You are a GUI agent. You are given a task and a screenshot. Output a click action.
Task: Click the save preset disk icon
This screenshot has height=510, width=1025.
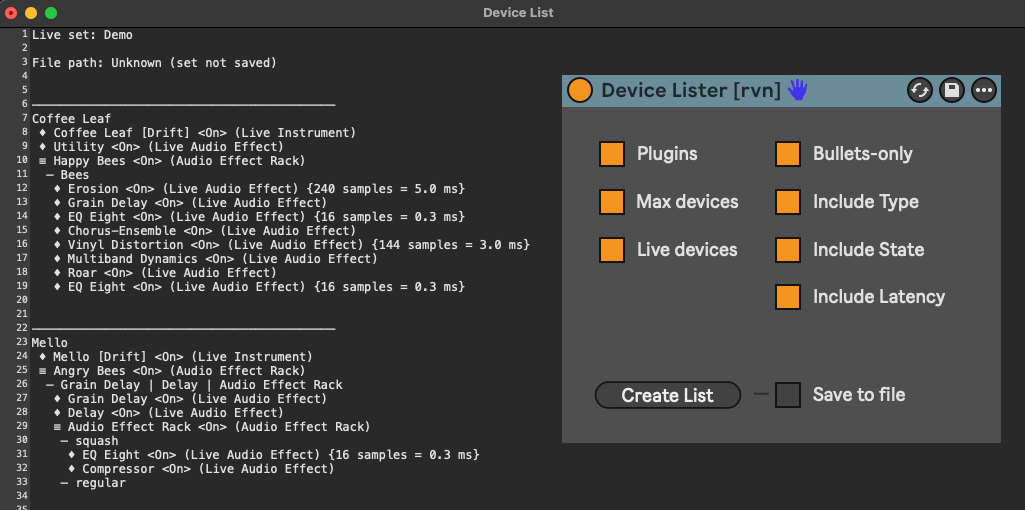coord(952,91)
